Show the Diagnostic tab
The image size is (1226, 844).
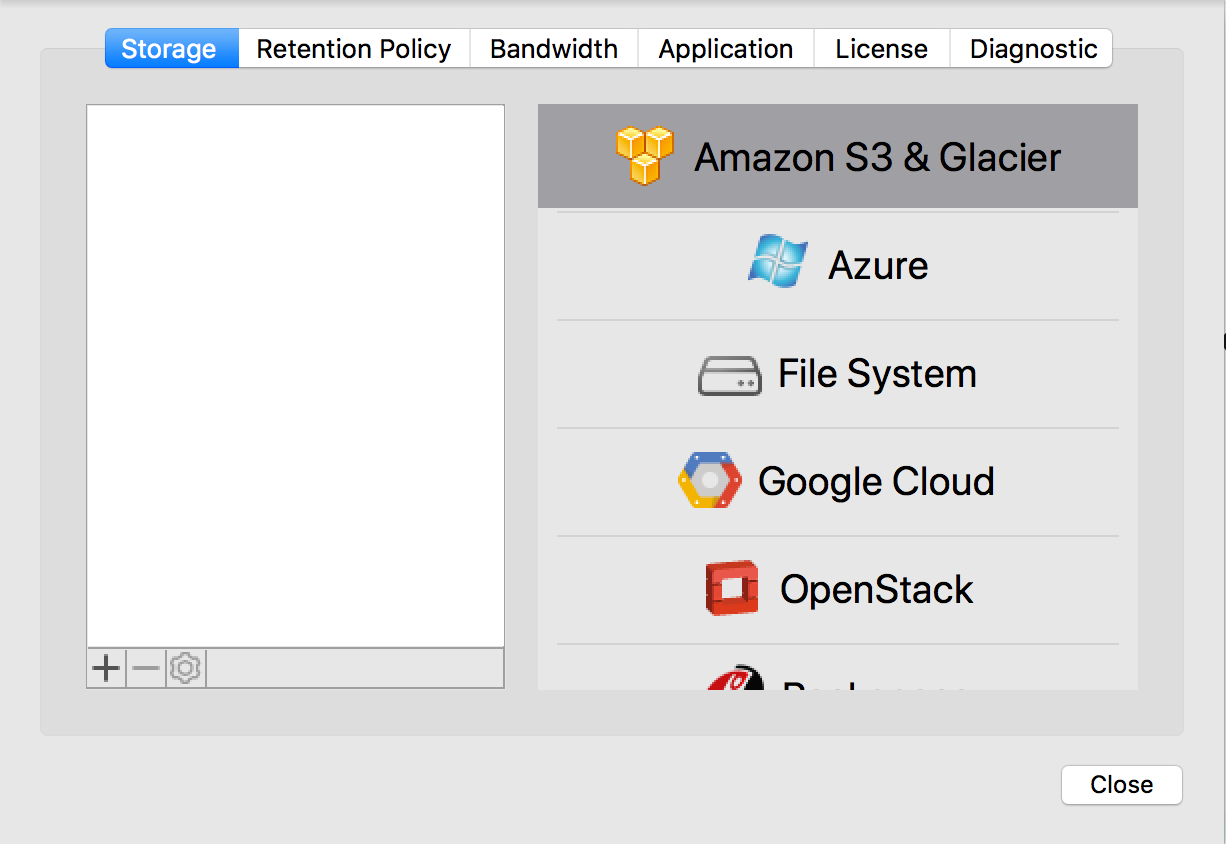(1031, 49)
